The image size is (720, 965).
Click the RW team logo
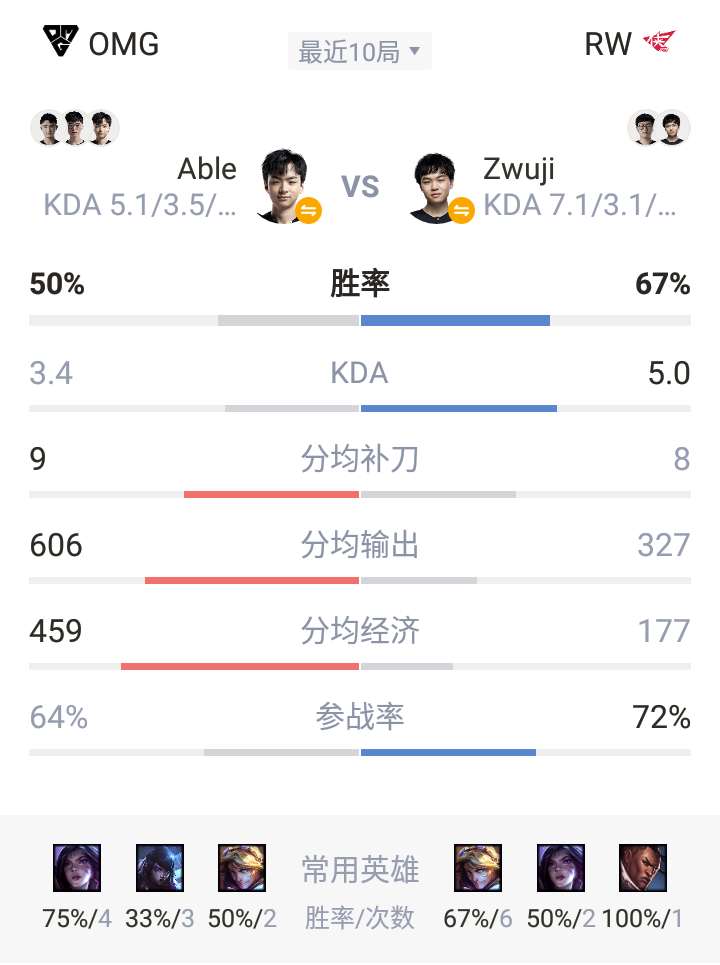pos(660,42)
